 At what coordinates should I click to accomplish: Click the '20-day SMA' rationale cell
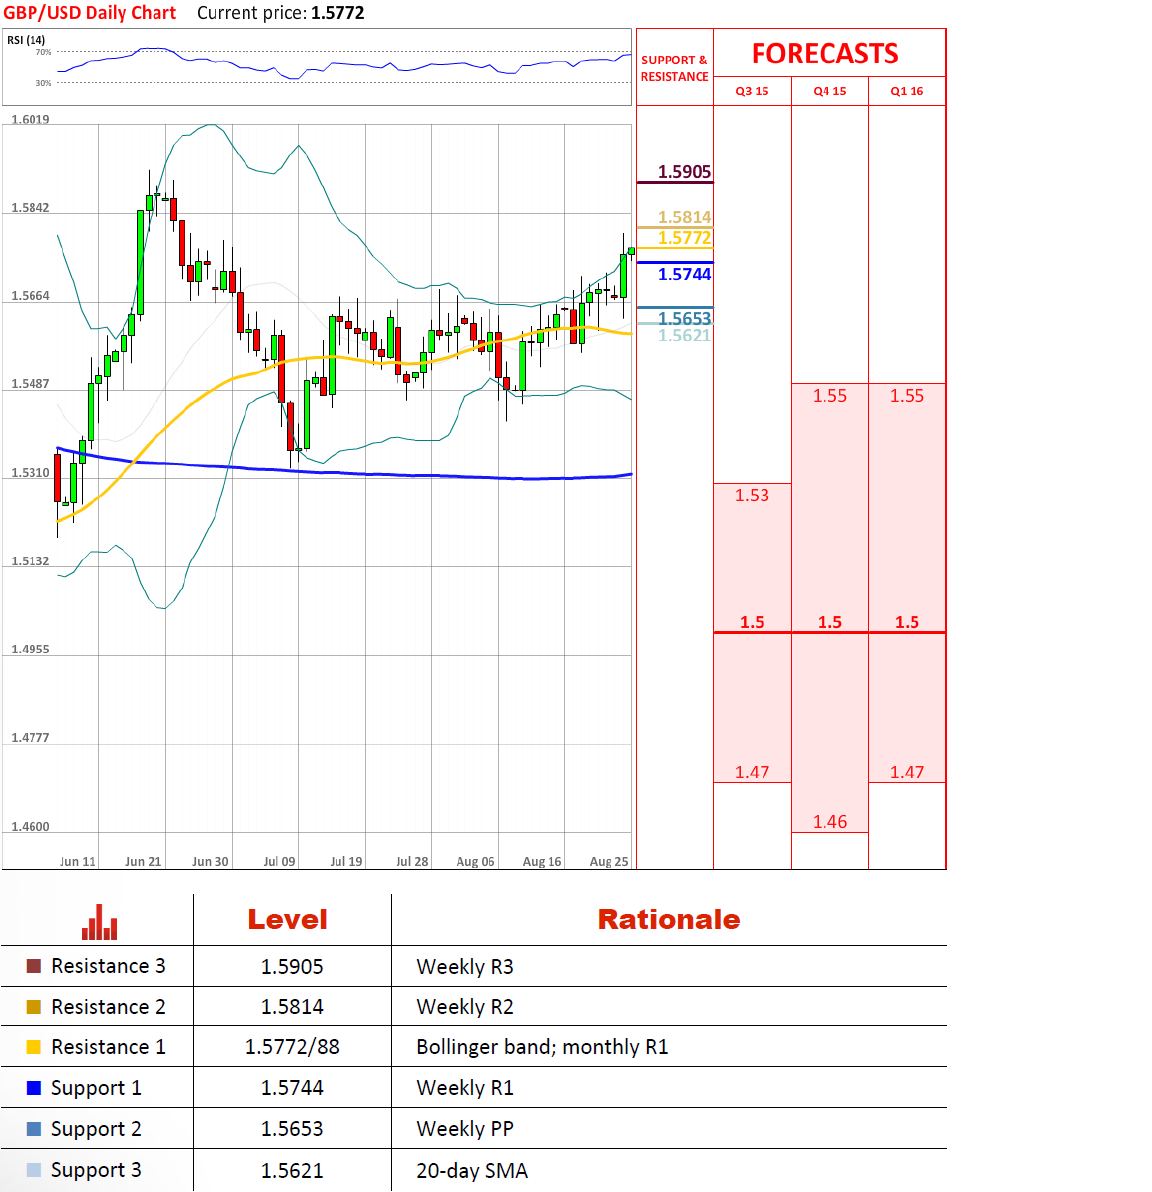[471, 1171]
